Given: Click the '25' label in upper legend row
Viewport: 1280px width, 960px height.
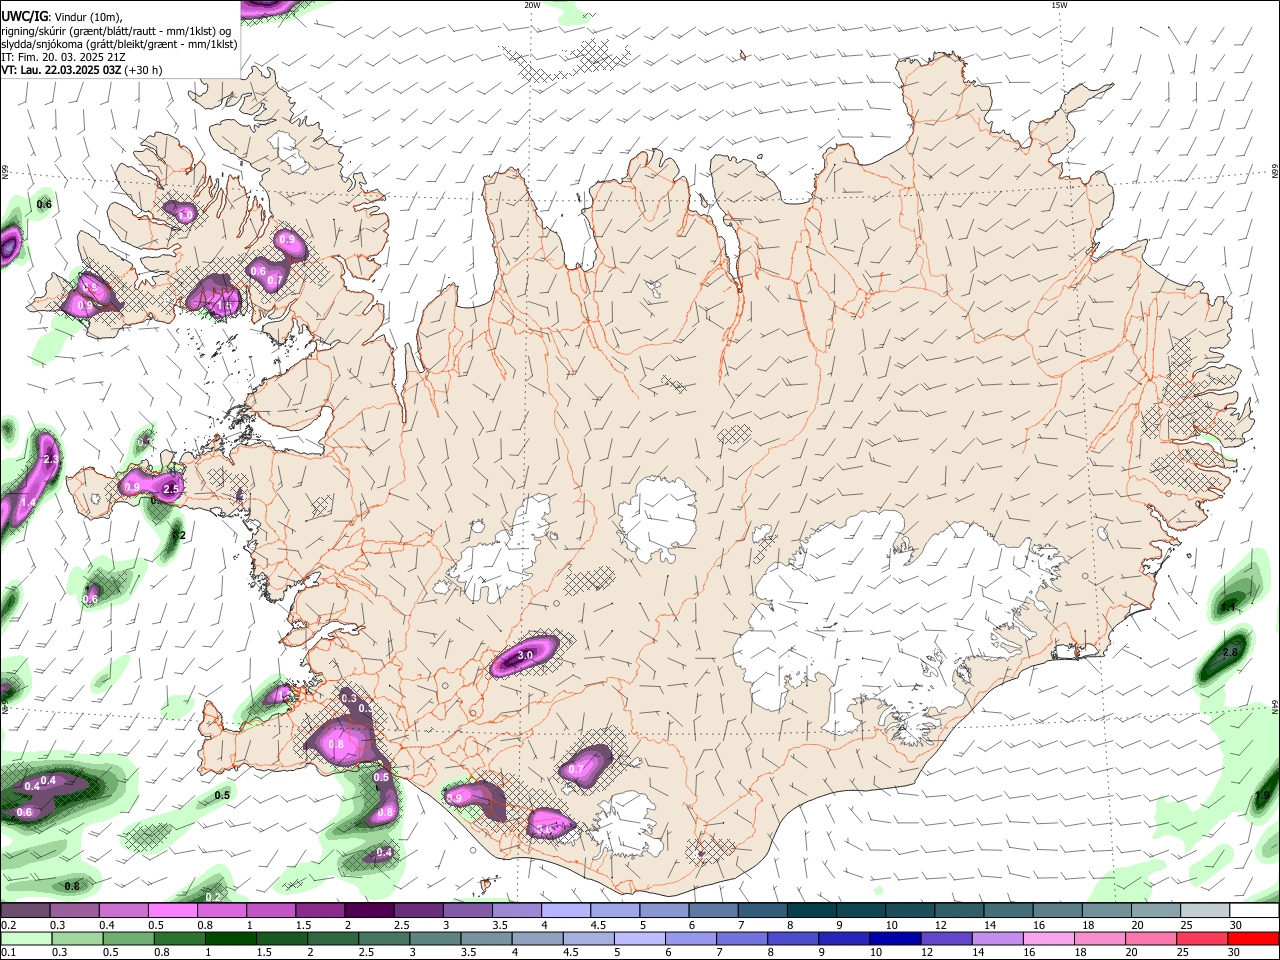Looking at the screenshot, I should tap(1187, 925).
